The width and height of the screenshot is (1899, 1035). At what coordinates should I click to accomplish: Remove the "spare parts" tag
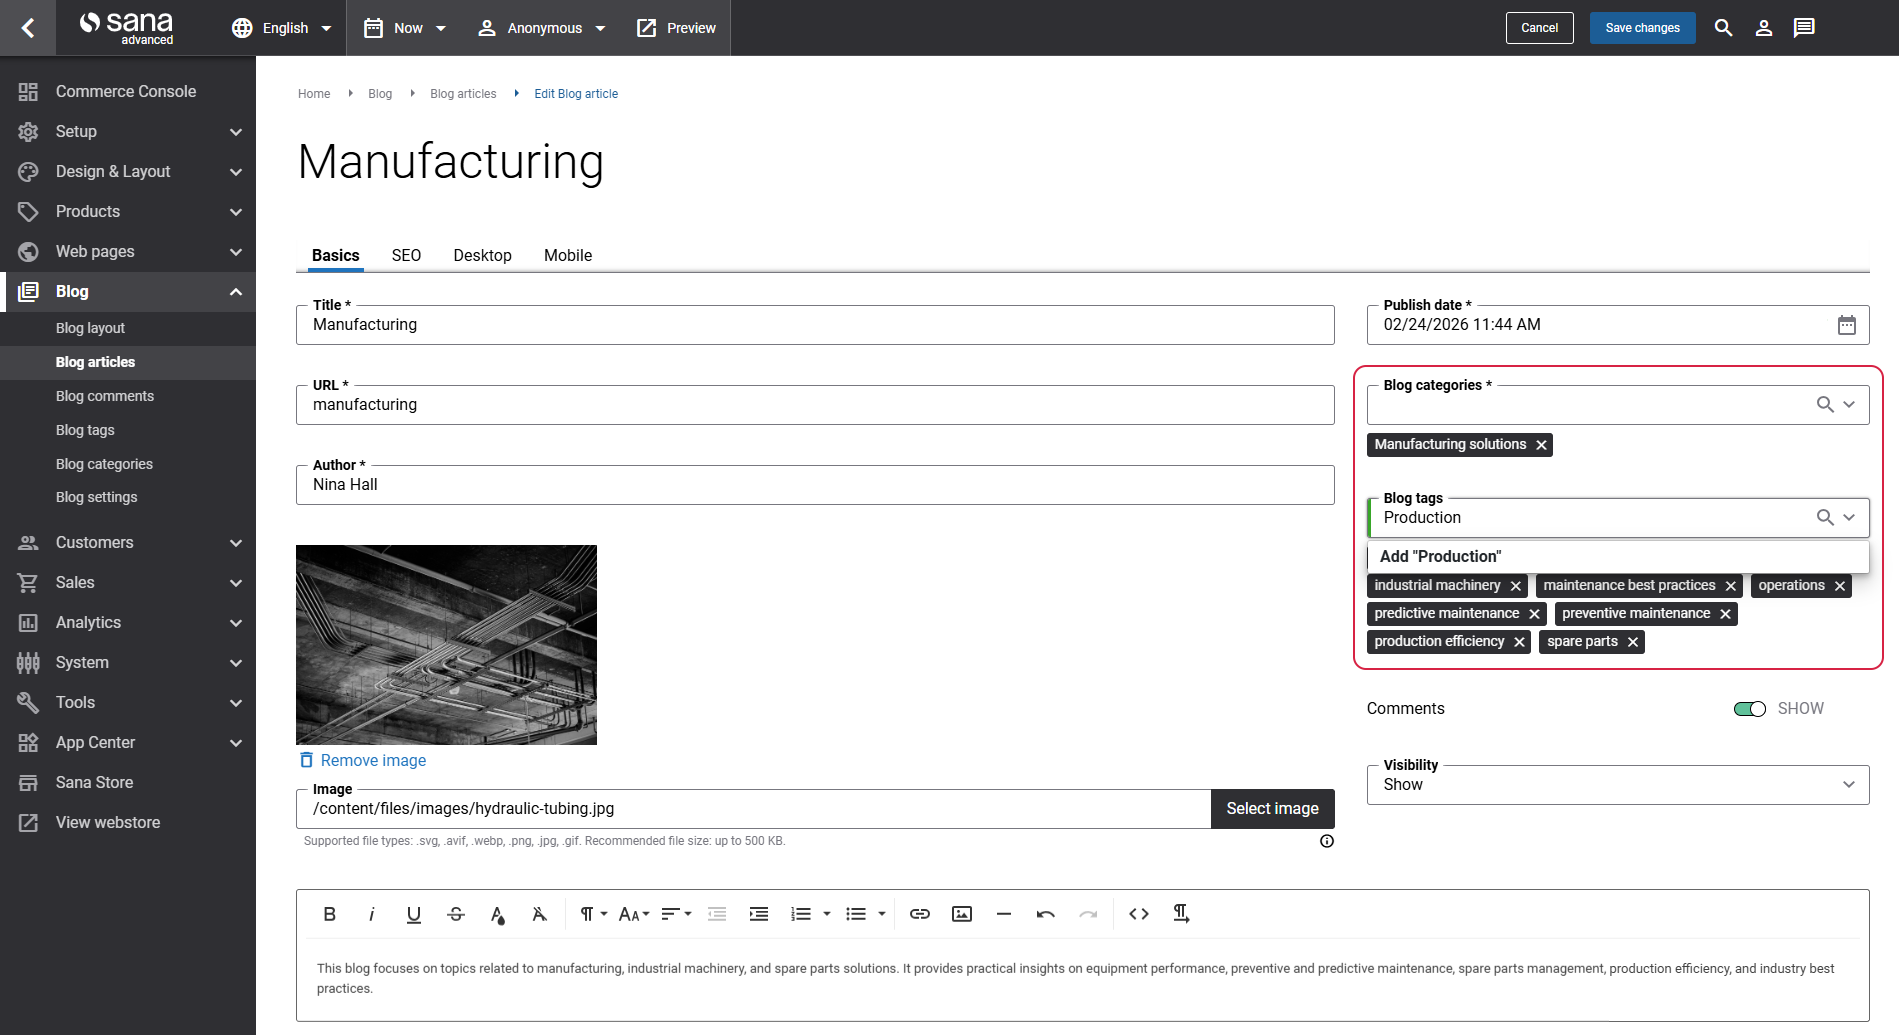[x=1632, y=642]
